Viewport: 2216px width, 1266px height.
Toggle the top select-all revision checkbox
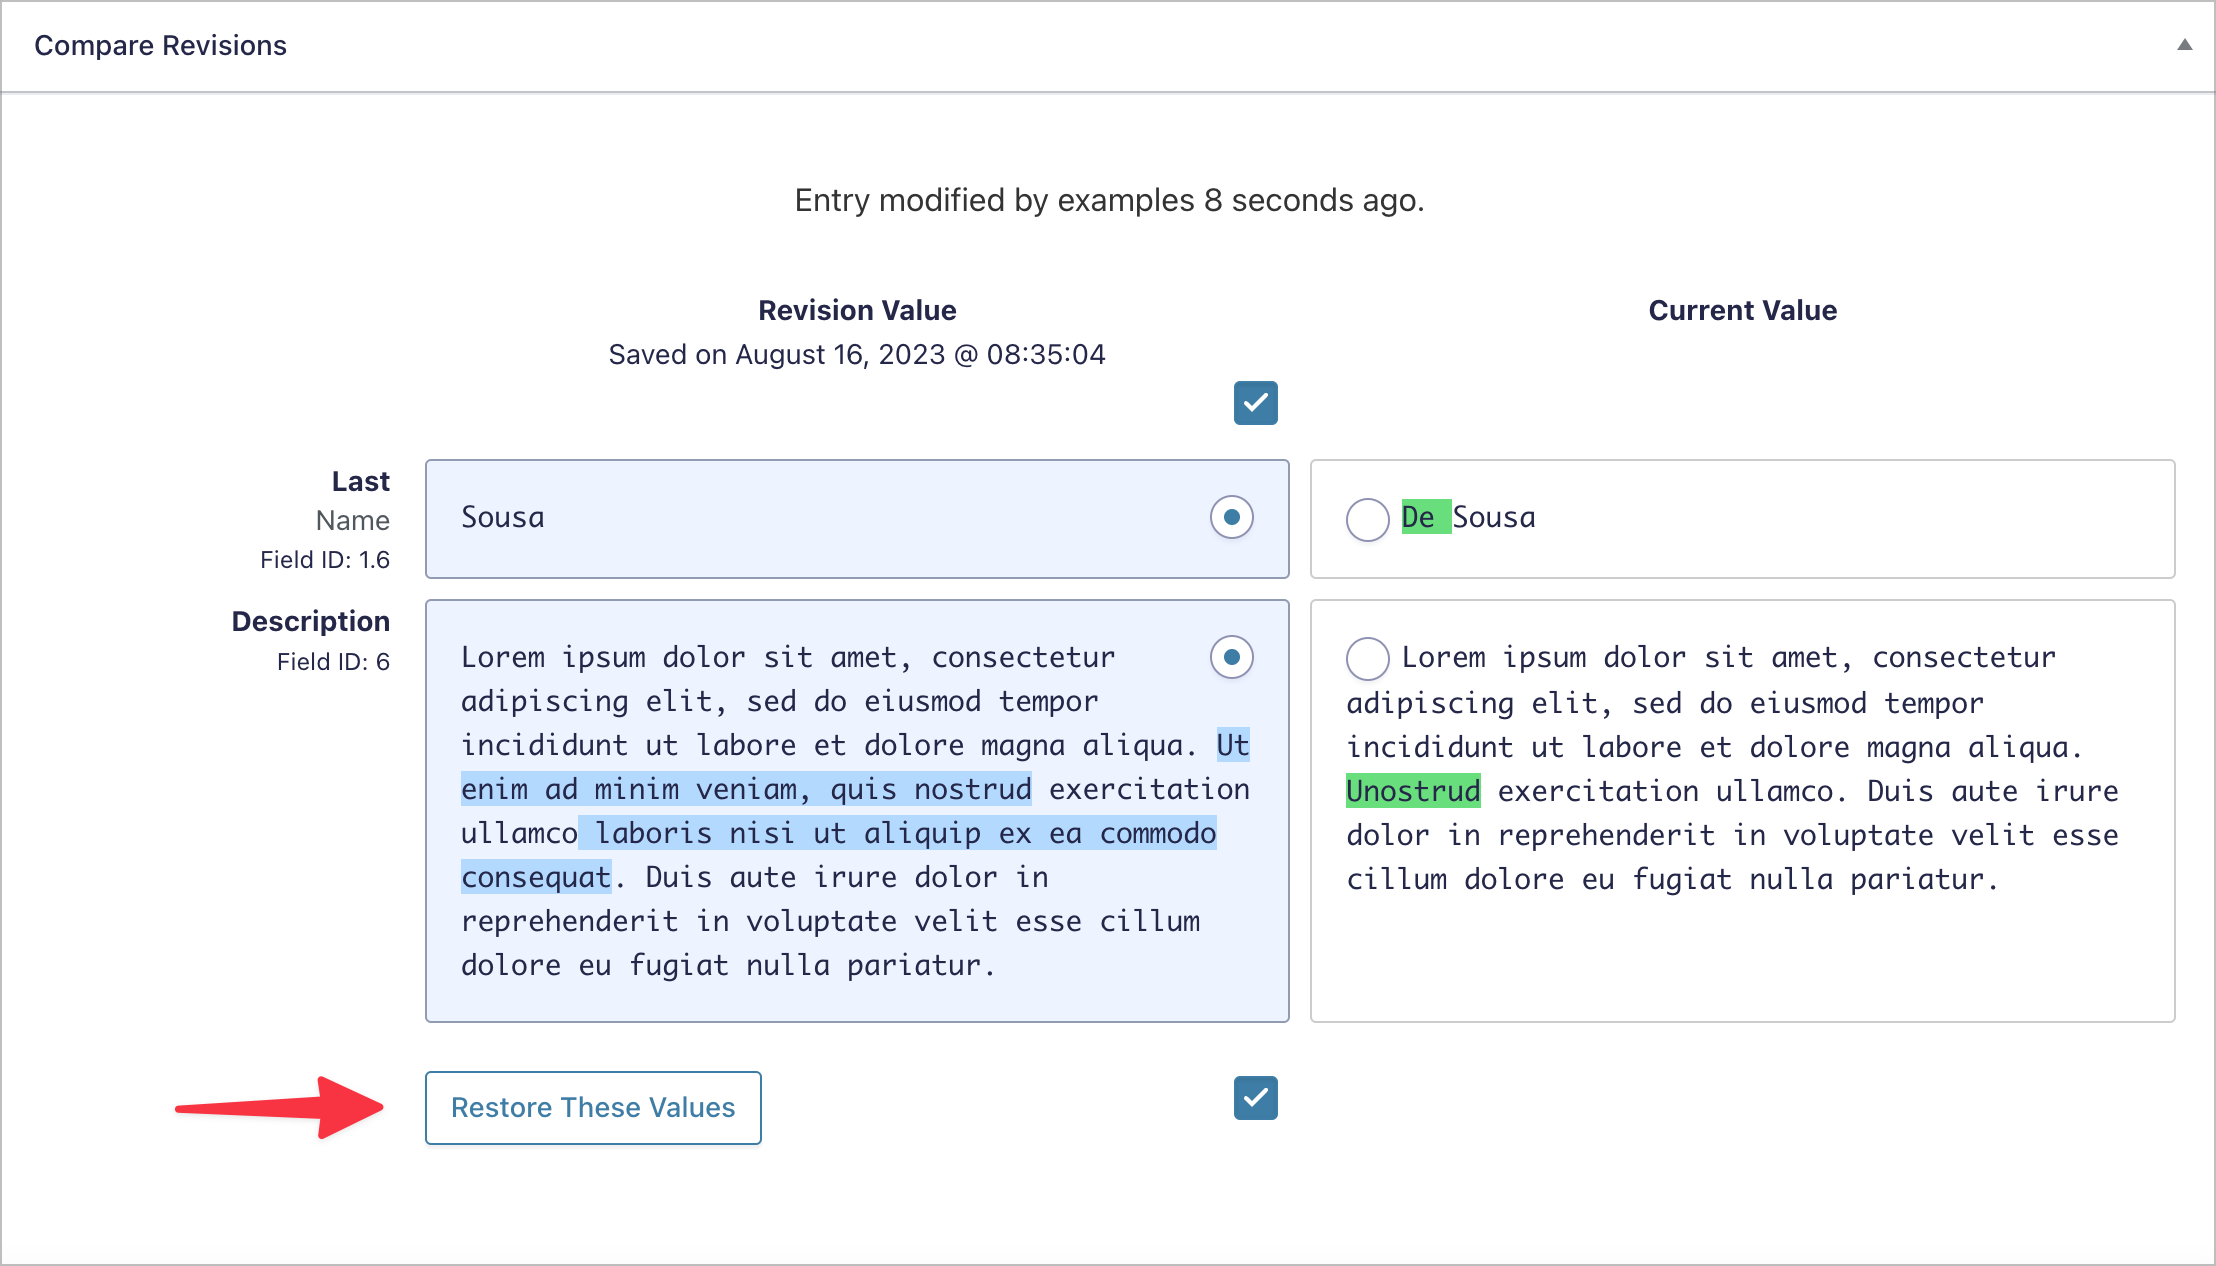1255,403
